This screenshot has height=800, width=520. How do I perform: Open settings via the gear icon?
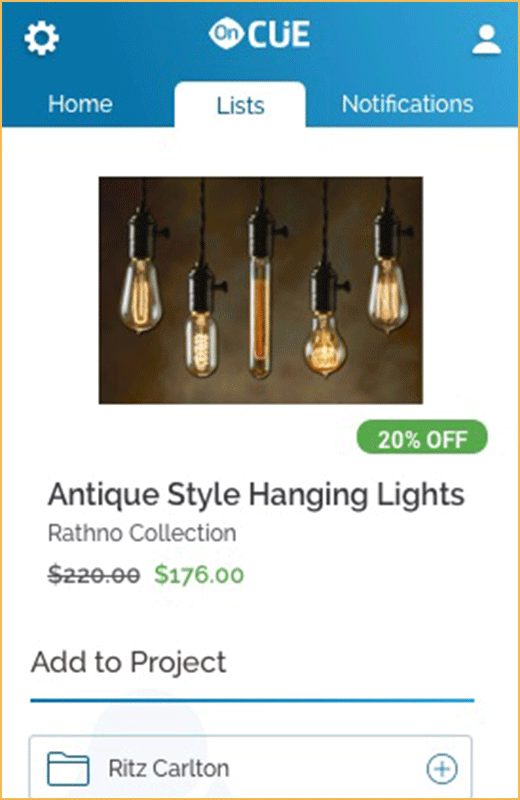point(41,38)
